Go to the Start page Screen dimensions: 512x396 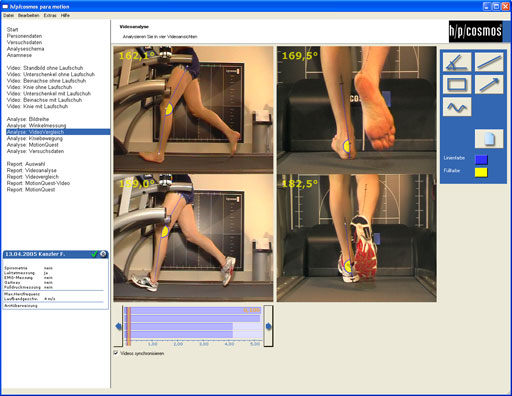click(x=12, y=30)
